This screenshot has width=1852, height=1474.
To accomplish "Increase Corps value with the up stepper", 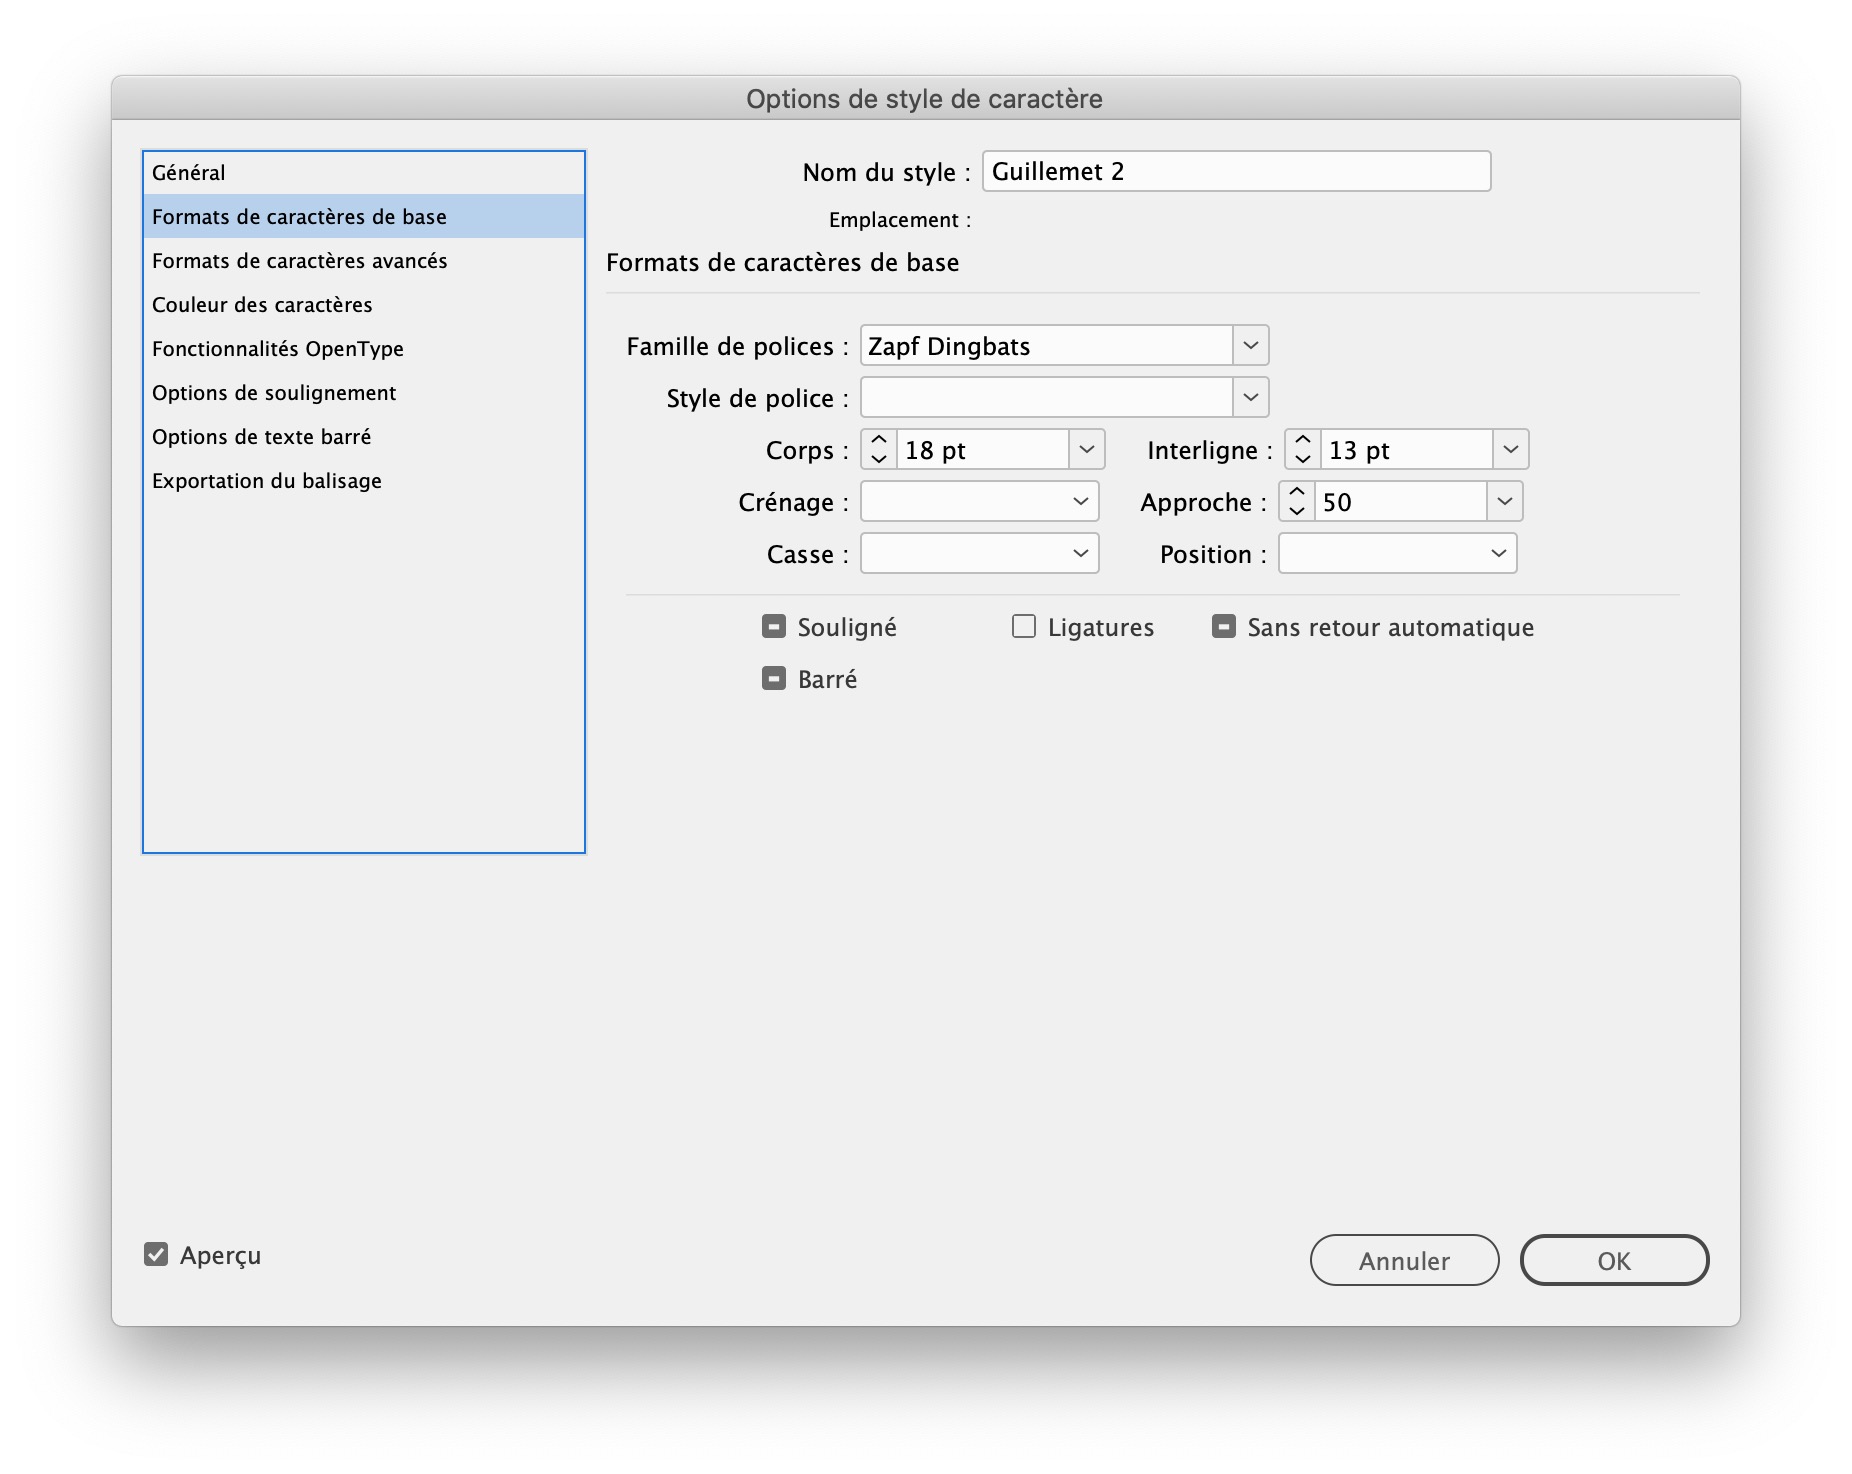I will (878, 441).
